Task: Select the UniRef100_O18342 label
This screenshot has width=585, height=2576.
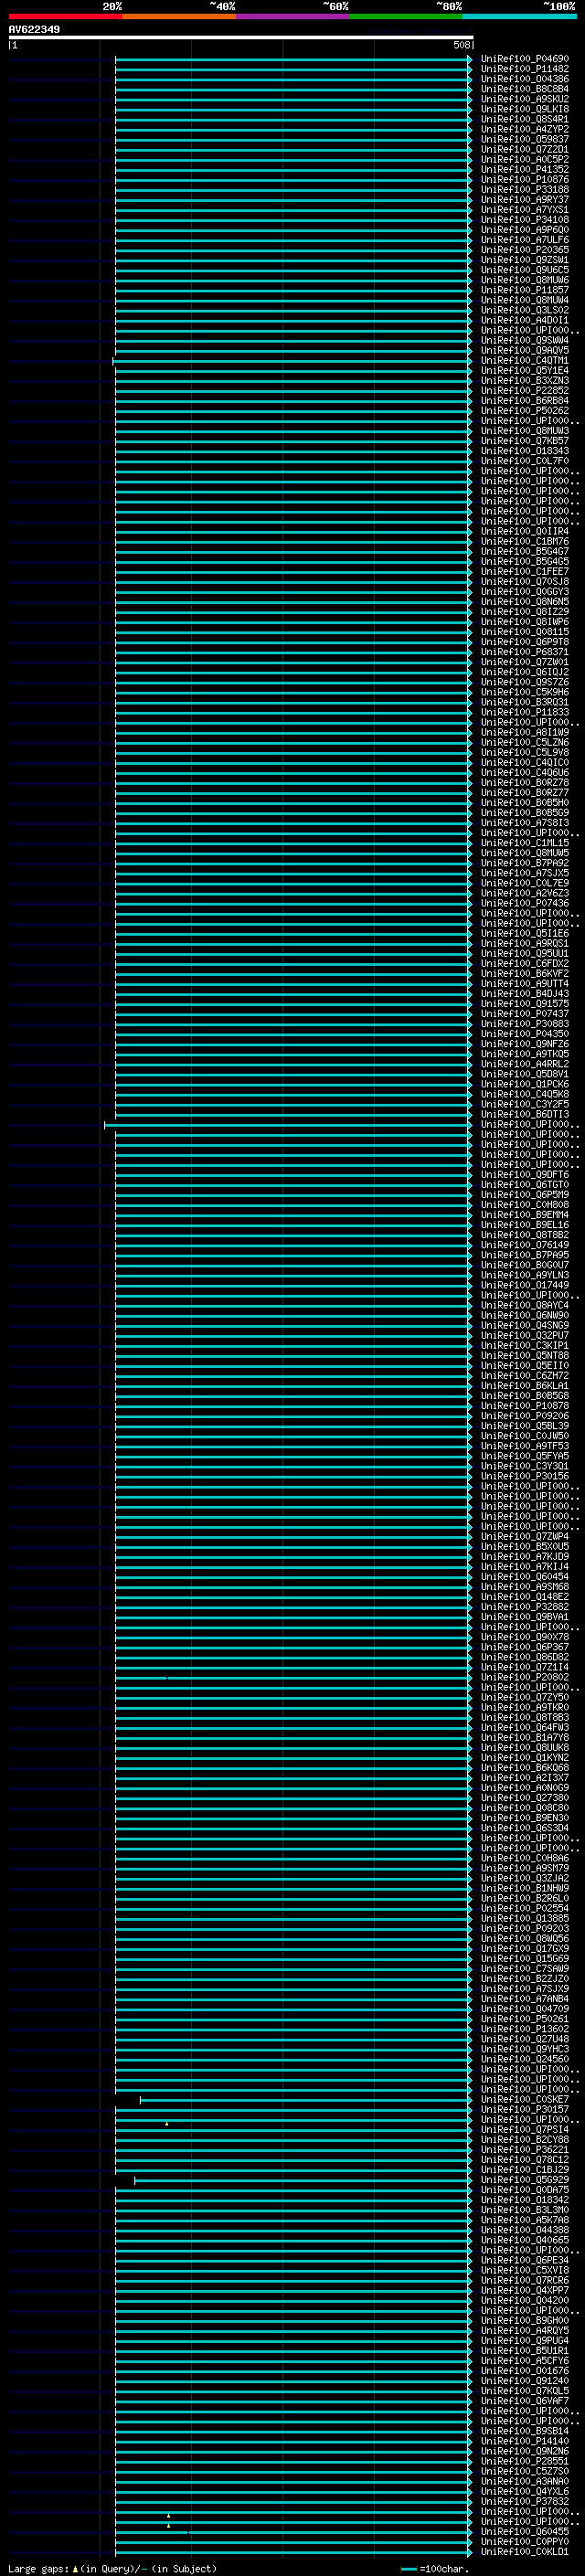Action: pyautogui.click(x=525, y=2200)
